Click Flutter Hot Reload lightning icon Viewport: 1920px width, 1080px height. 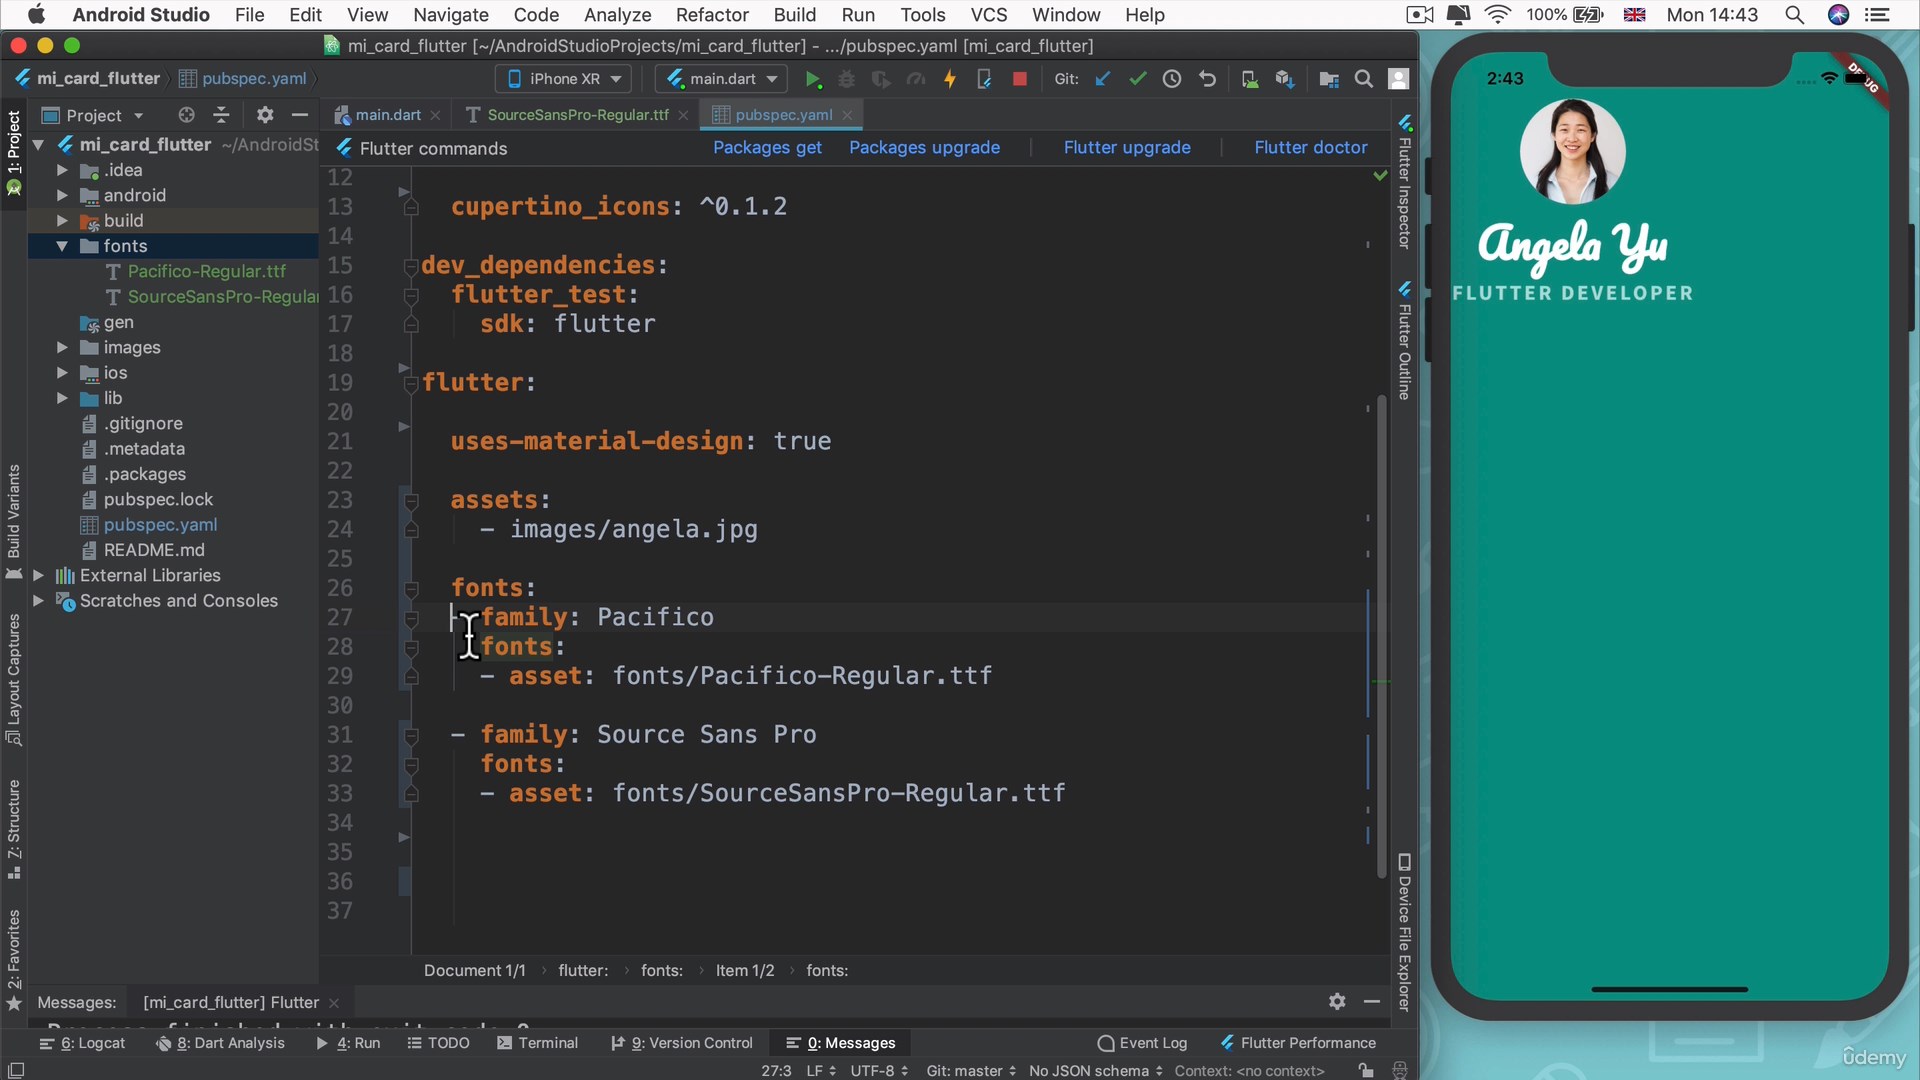click(950, 79)
